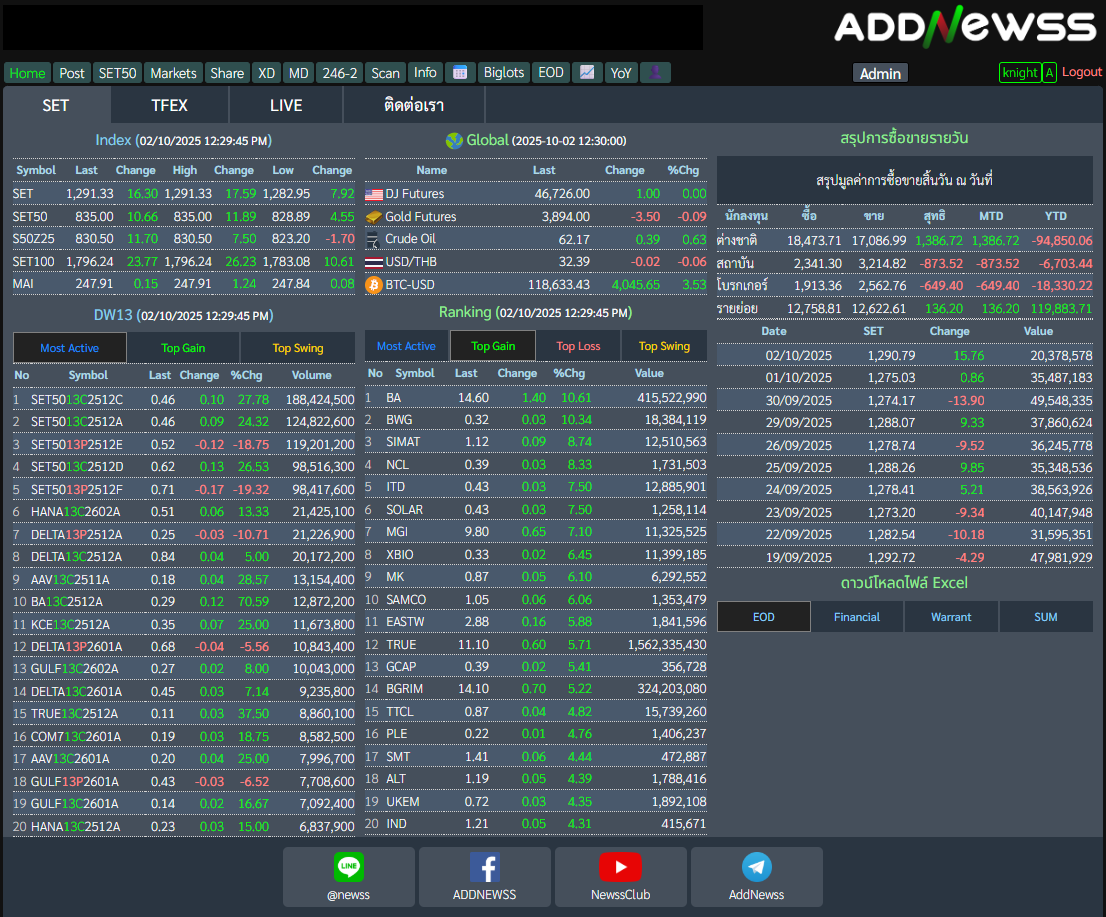Click the ADDNEWSS logo
Image resolution: width=1106 pixels, height=917 pixels.
[965, 26]
